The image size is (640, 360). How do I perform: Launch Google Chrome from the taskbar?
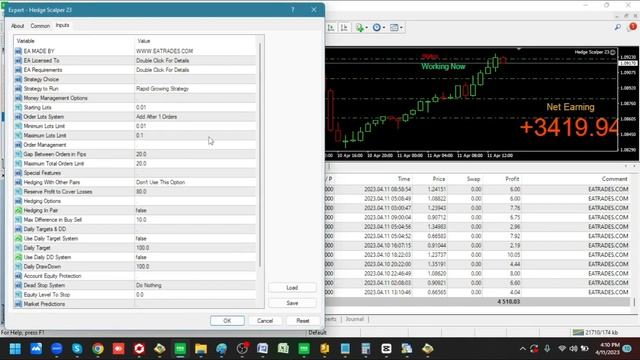[98, 349]
